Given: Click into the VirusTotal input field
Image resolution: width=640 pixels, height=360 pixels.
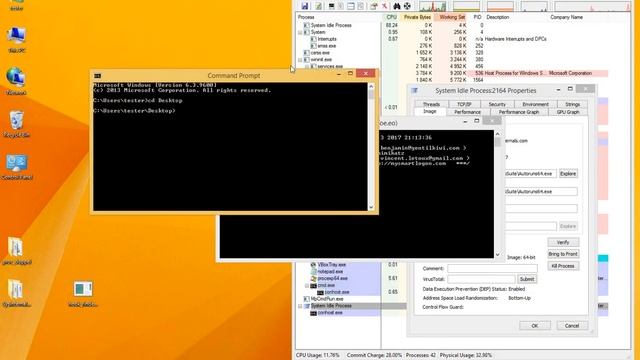Looking at the screenshot, I should click(x=481, y=279).
